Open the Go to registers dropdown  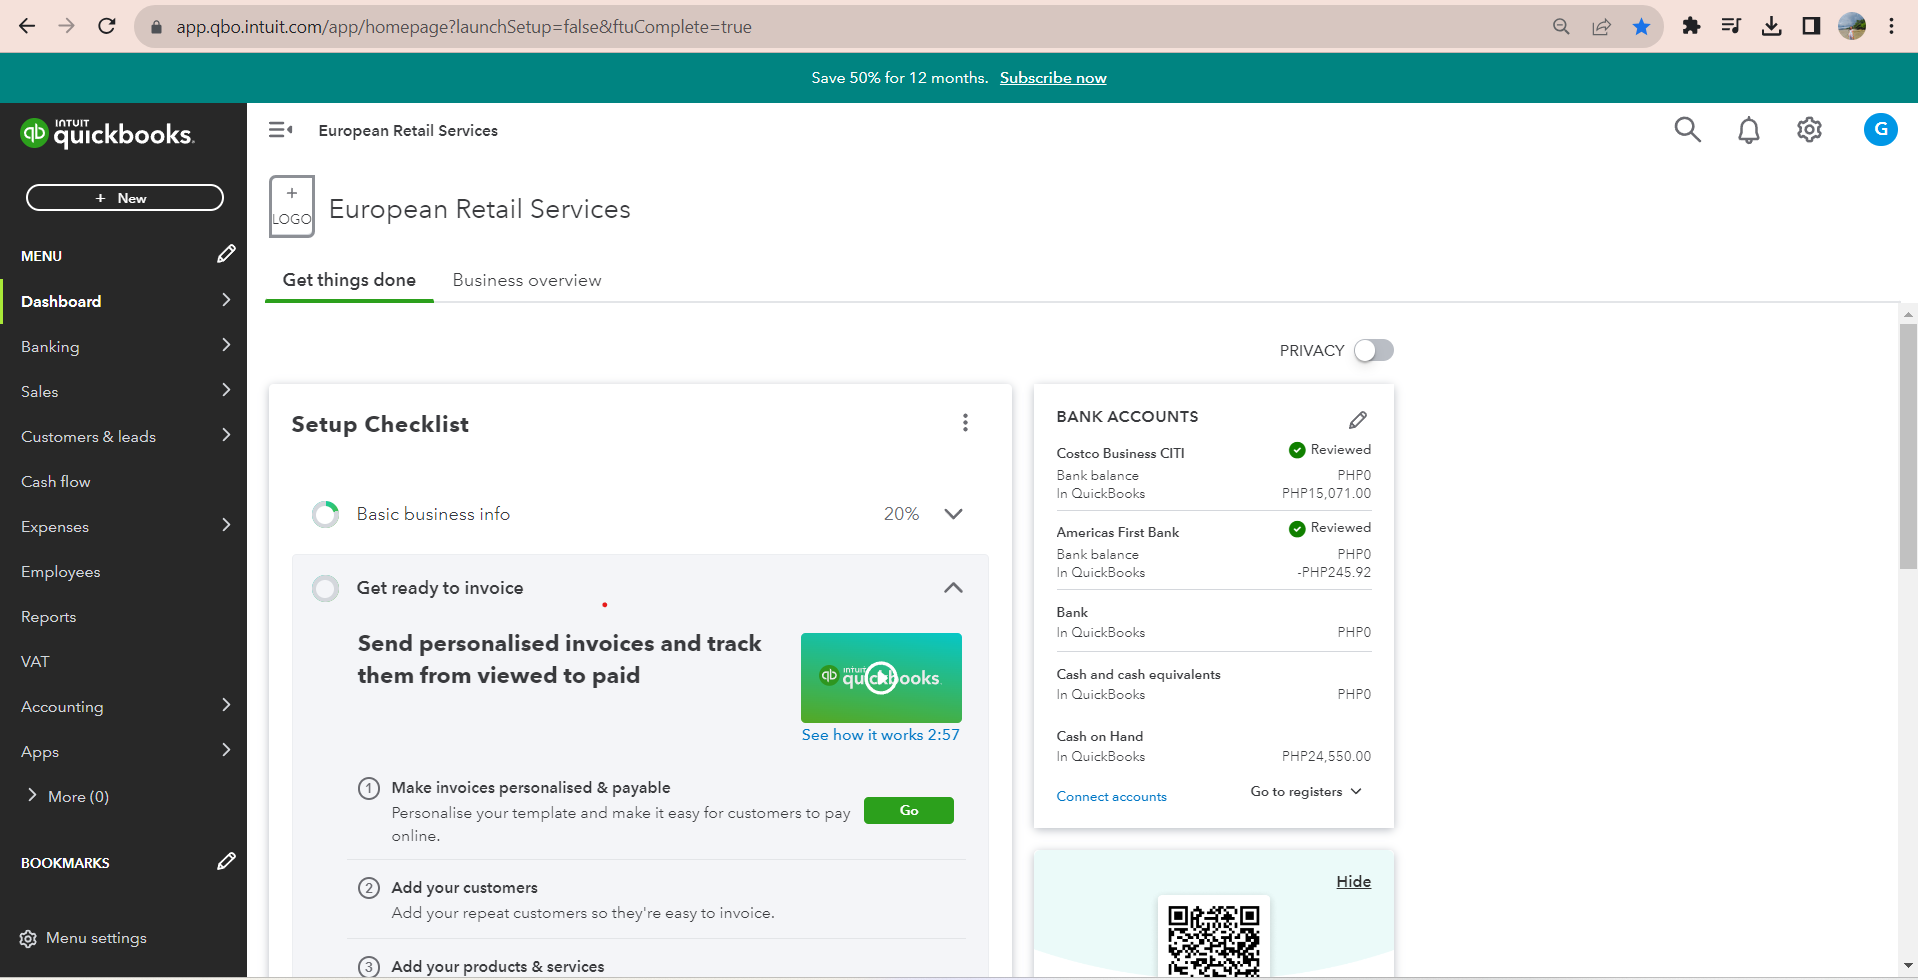click(x=1305, y=792)
